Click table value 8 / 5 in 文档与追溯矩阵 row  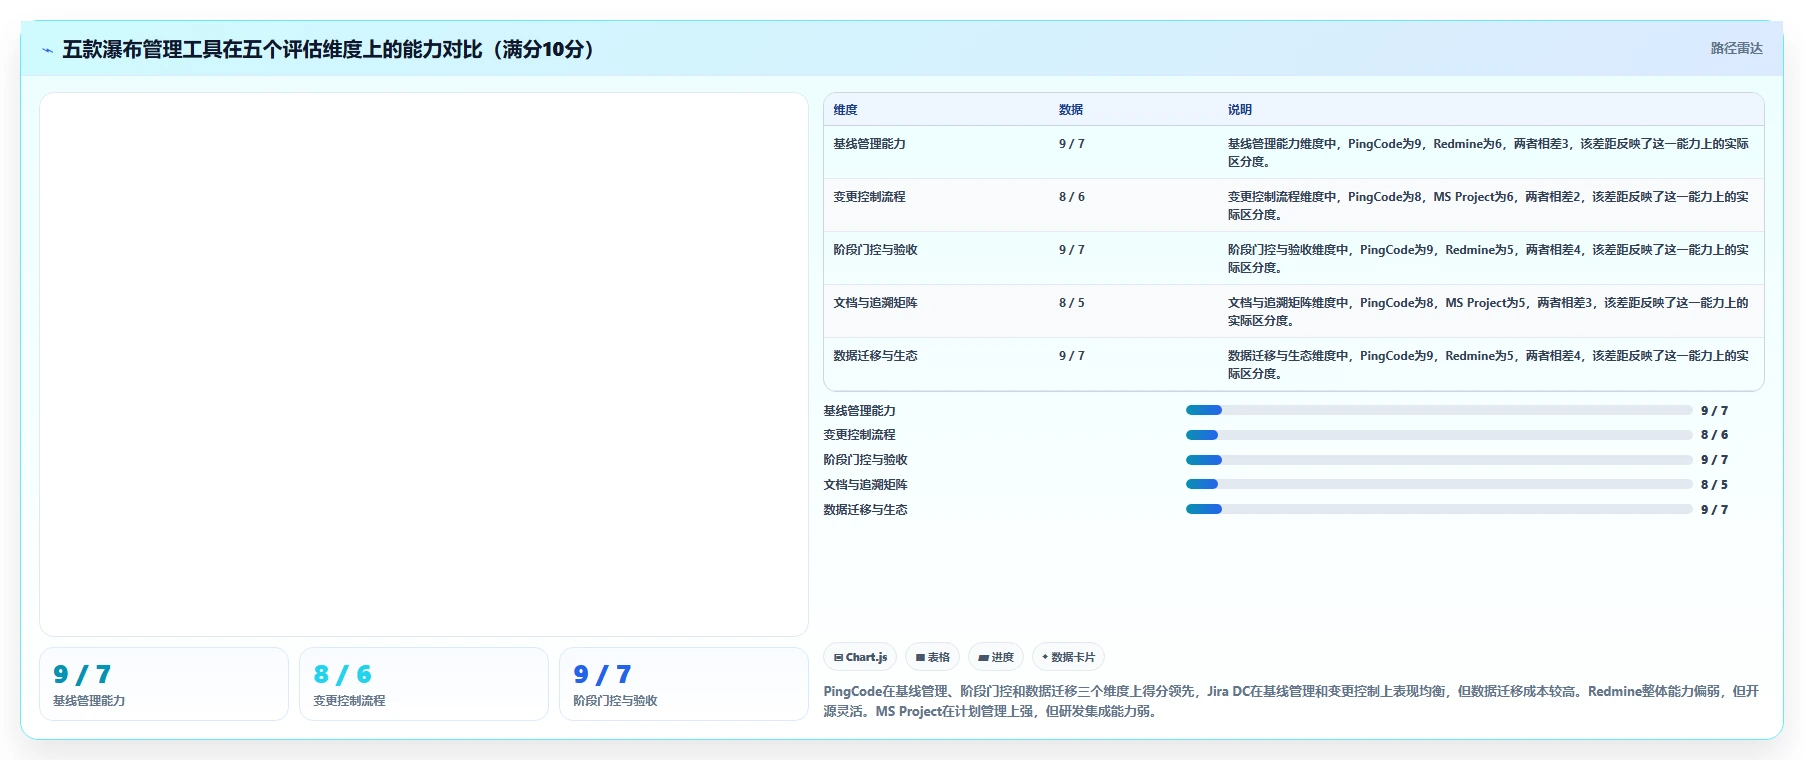point(1072,303)
